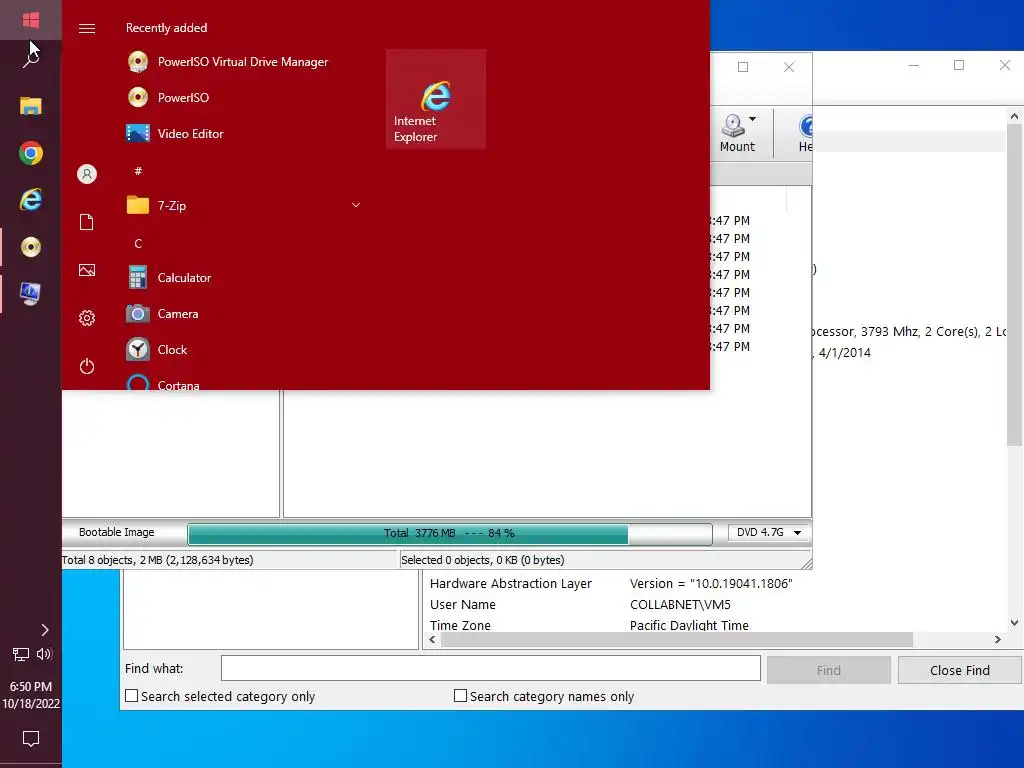This screenshot has height=768, width=1024.
Task: Select the Hardware Abstraction Layer row
Action: [x=611, y=584]
